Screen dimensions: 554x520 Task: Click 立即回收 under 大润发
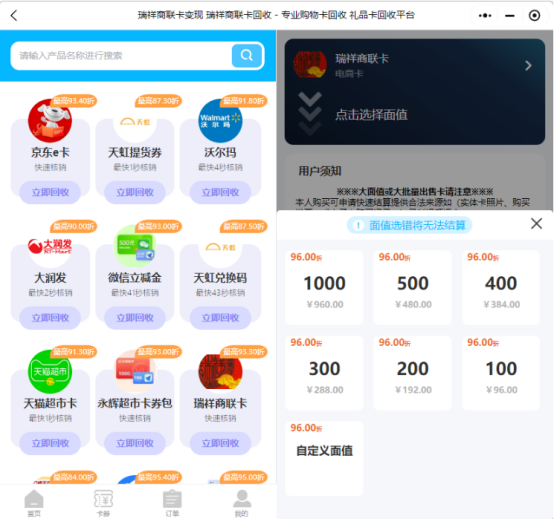[50, 318]
